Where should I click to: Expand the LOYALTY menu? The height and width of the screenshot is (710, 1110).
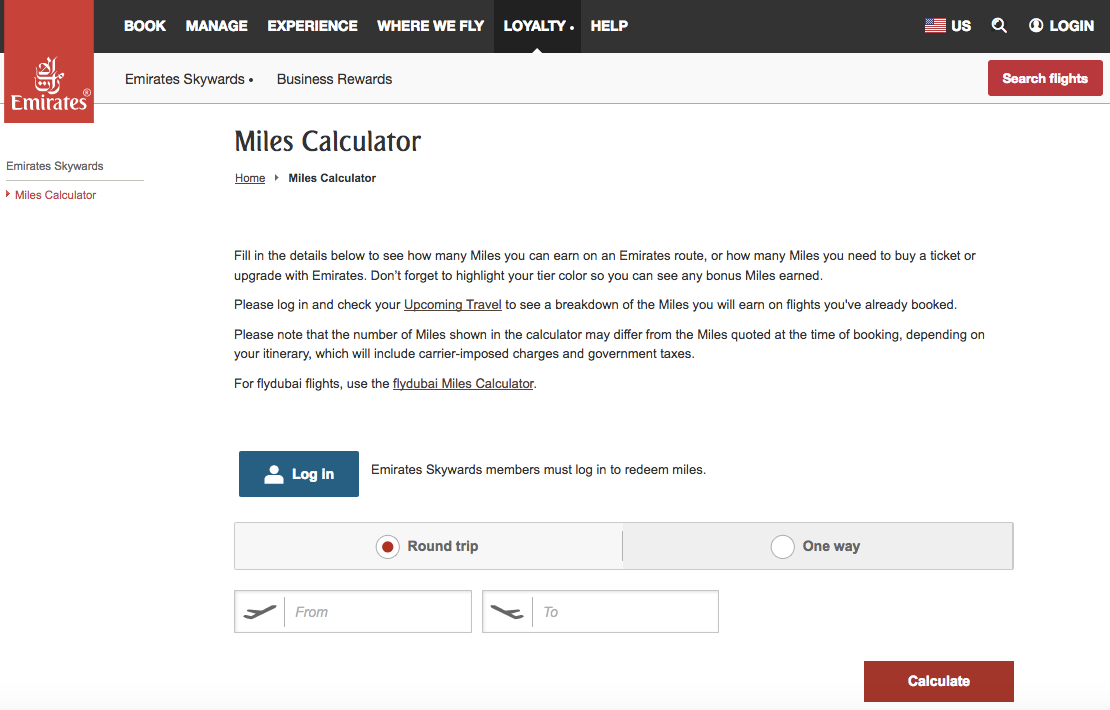coord(538,26)
